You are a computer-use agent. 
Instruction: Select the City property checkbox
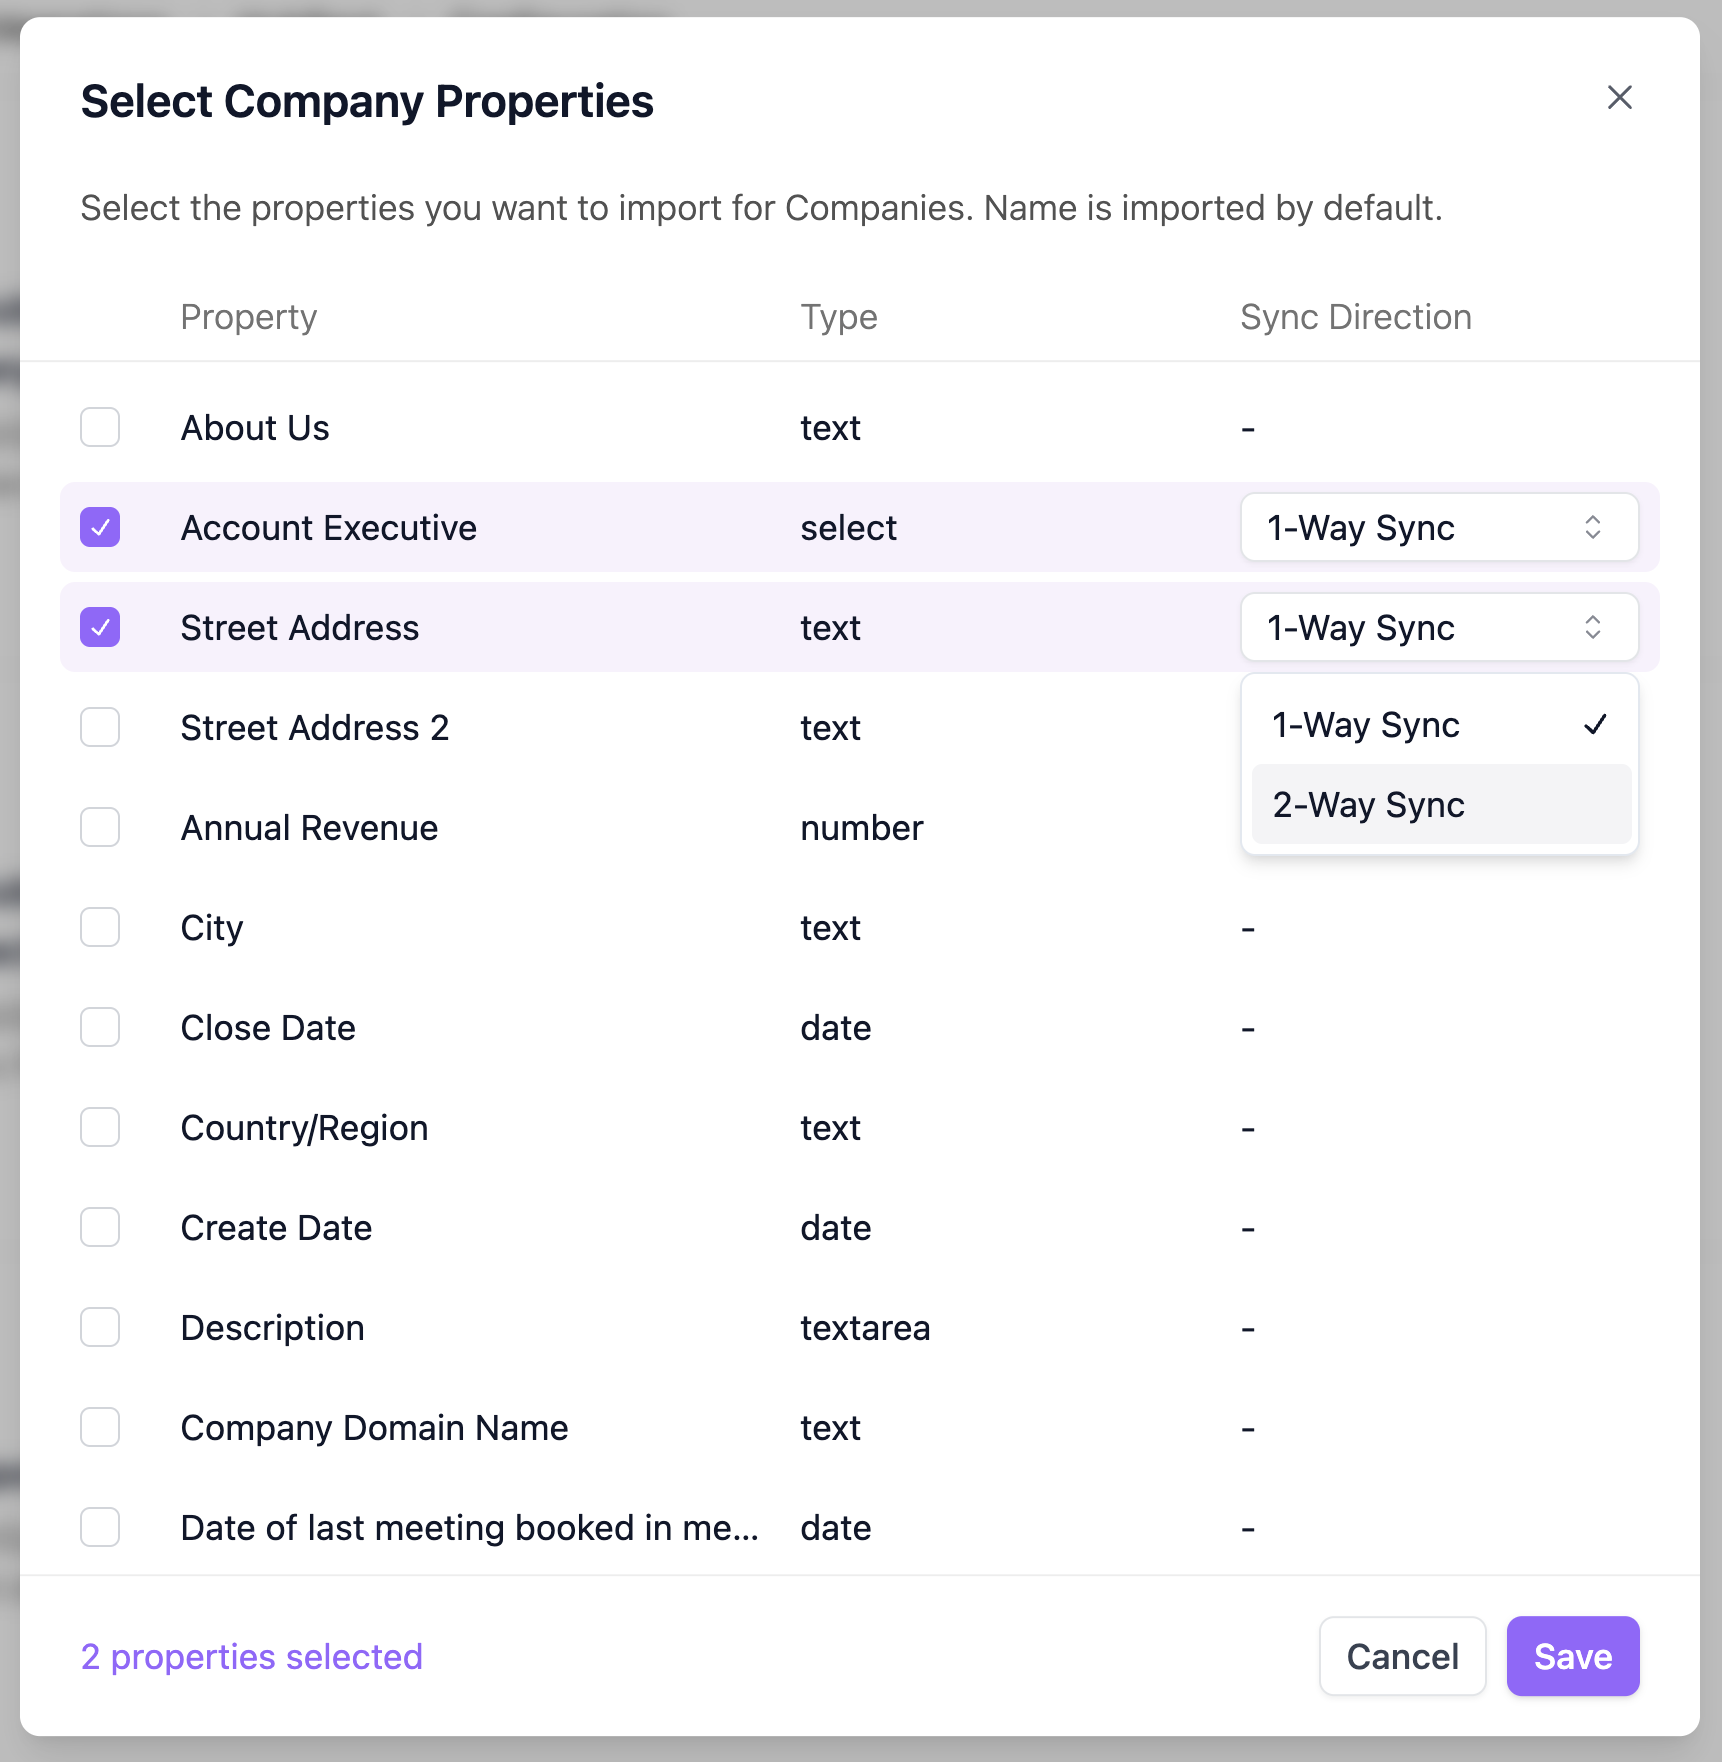100,928
